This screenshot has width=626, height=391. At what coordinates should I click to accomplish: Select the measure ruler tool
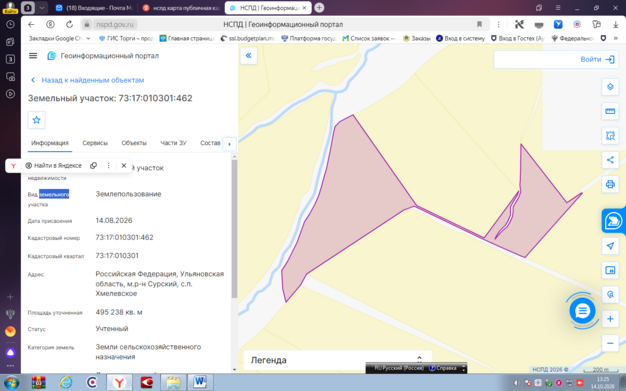tap(610, 111)
